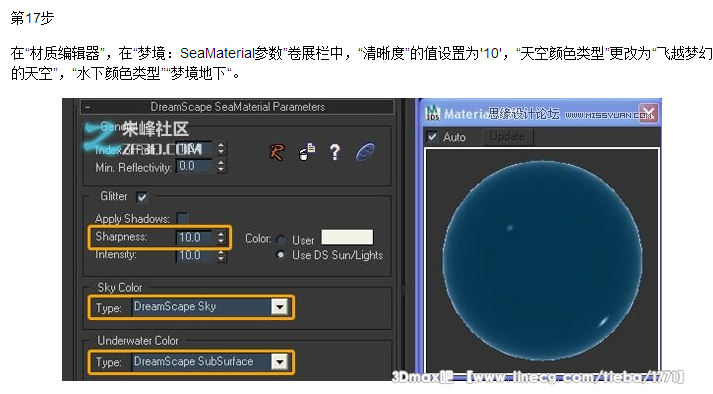Click the User glitter color swatch

[x=347, y=237]
